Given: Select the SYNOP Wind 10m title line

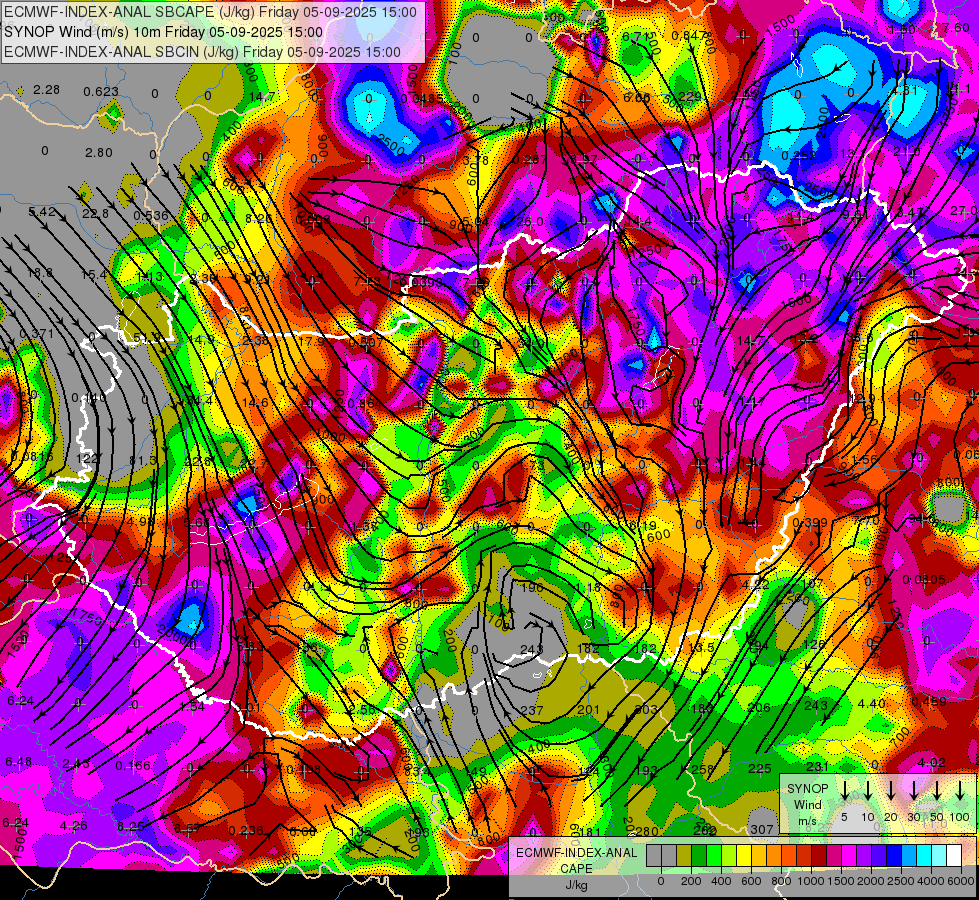Looking at the screenshot, I should [x=164, y=32].
